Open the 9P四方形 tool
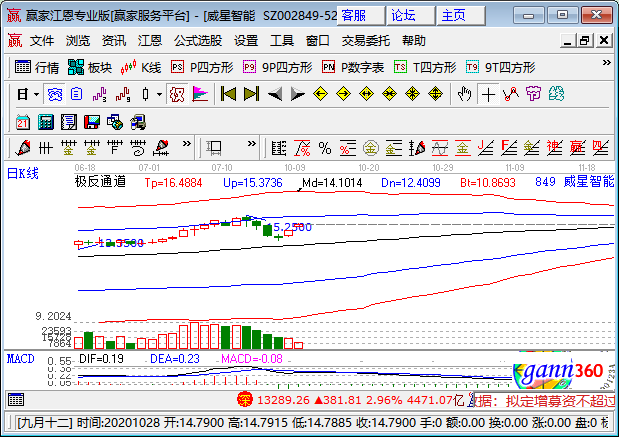The height and width of the screenshot is (437, 619). click(x=278, y=68)
